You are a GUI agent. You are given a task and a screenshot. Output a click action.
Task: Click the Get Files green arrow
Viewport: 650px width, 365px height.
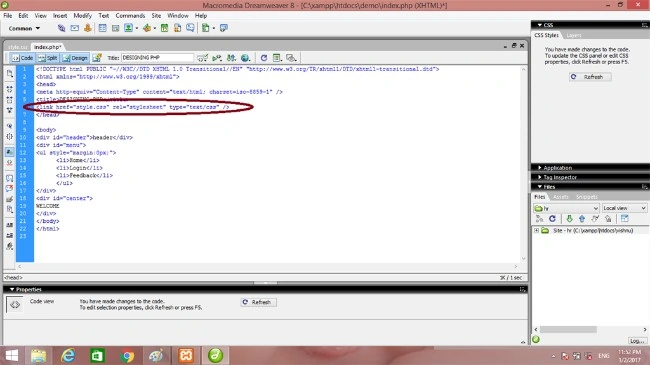point(569,219)
